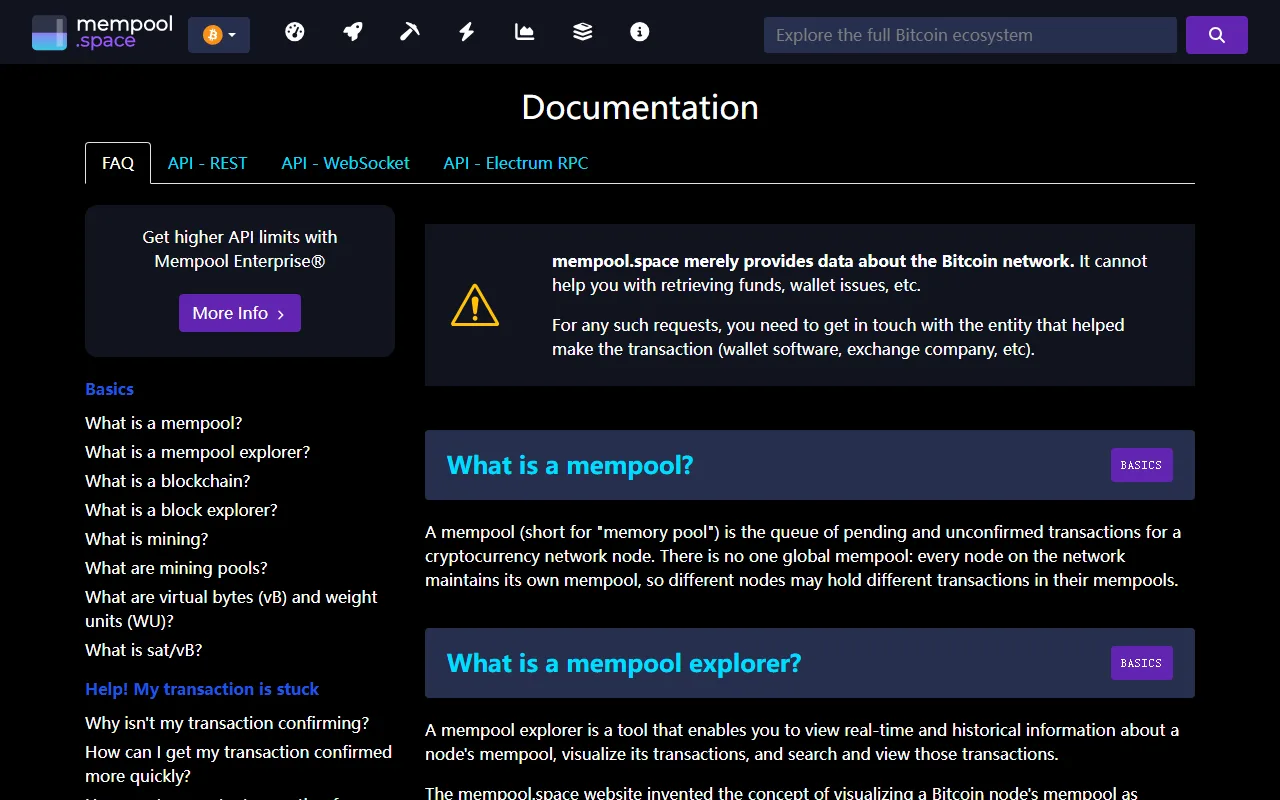Screen dimensions: 1280x800
Task: Open the Basics section link in sidebar
Action: [x=109, y=389]
